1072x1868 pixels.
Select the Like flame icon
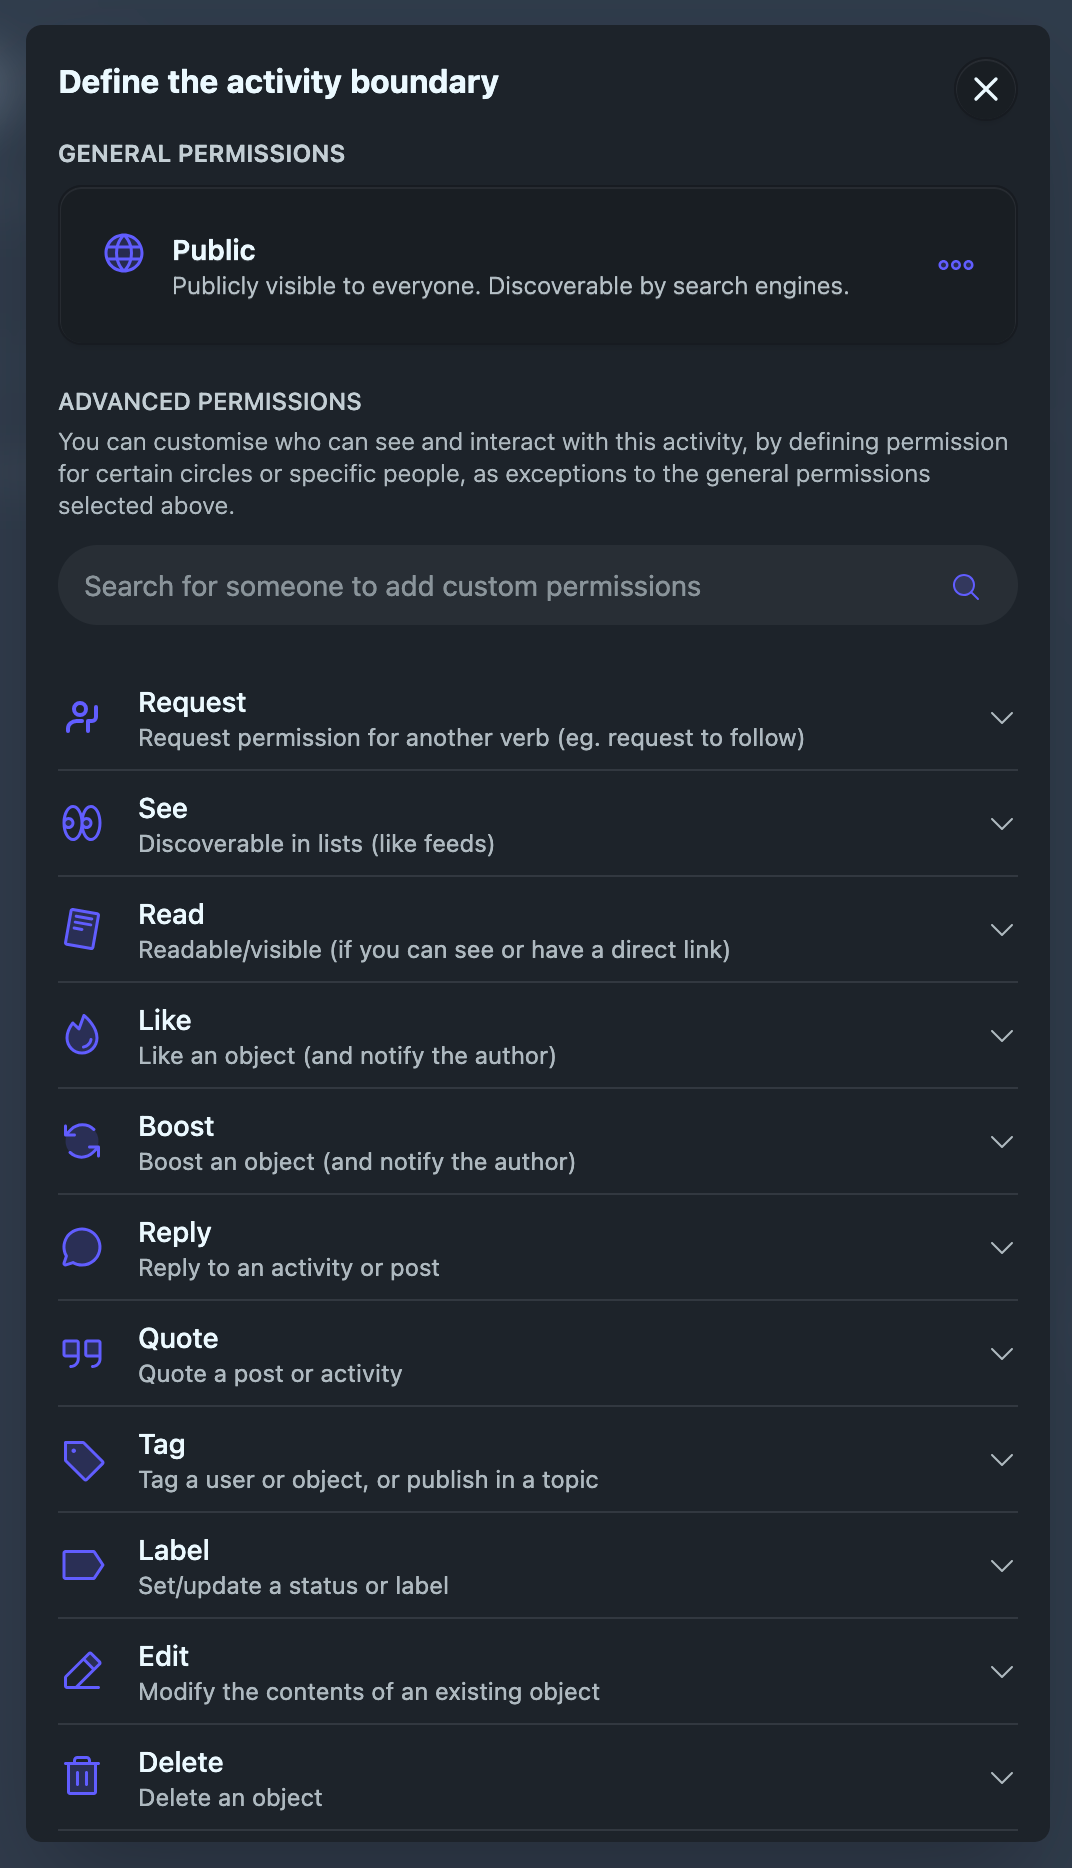(x=83, y=1035)
